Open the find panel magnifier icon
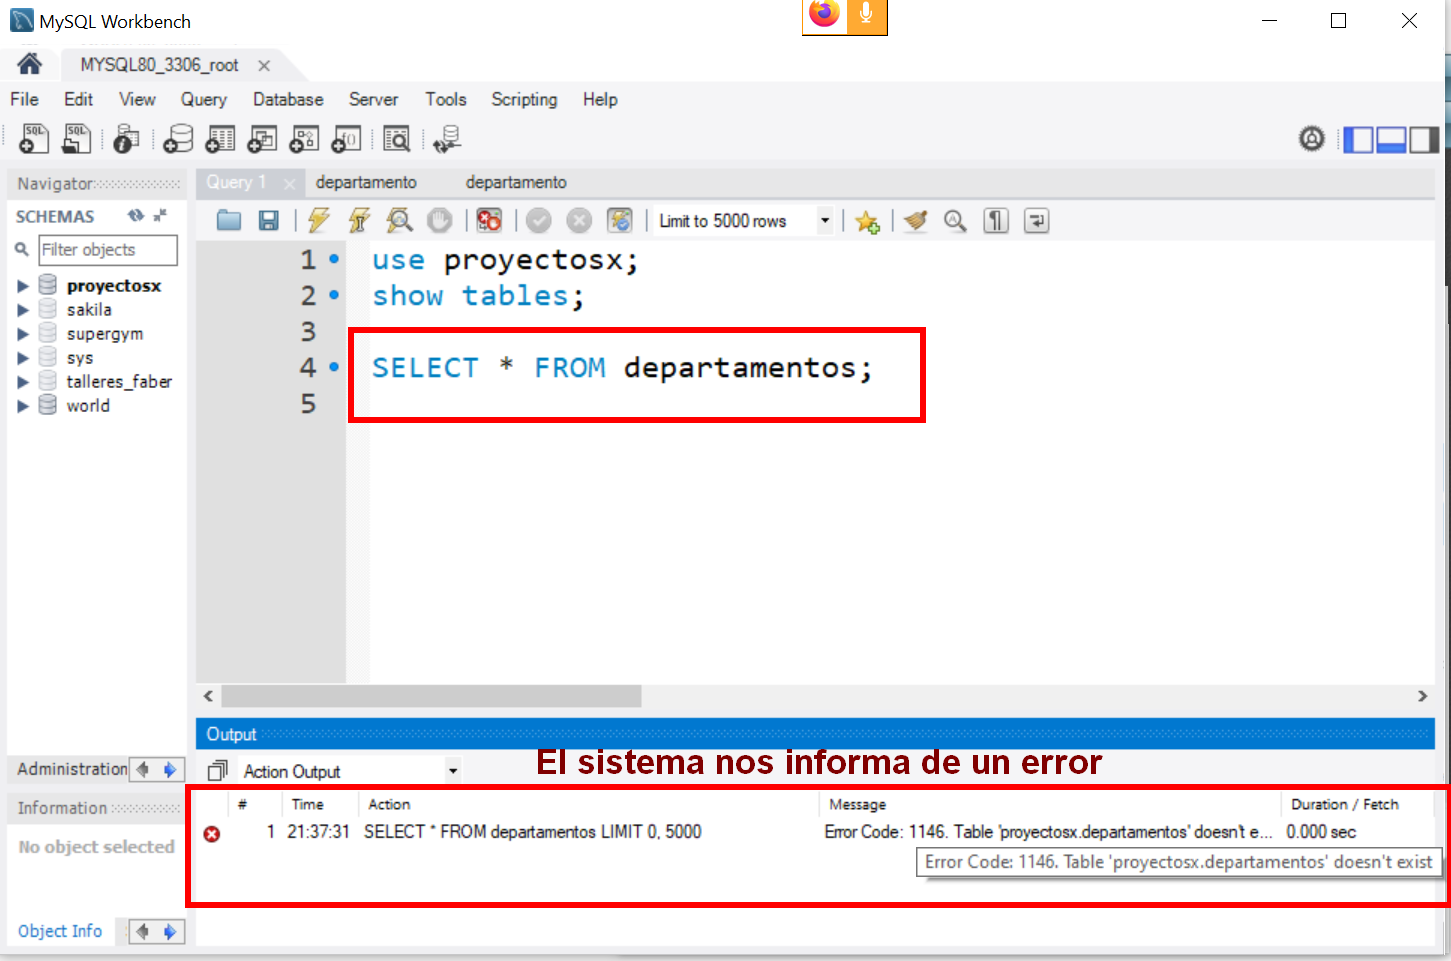1451x961 pixels. click(x=955, y=221)
